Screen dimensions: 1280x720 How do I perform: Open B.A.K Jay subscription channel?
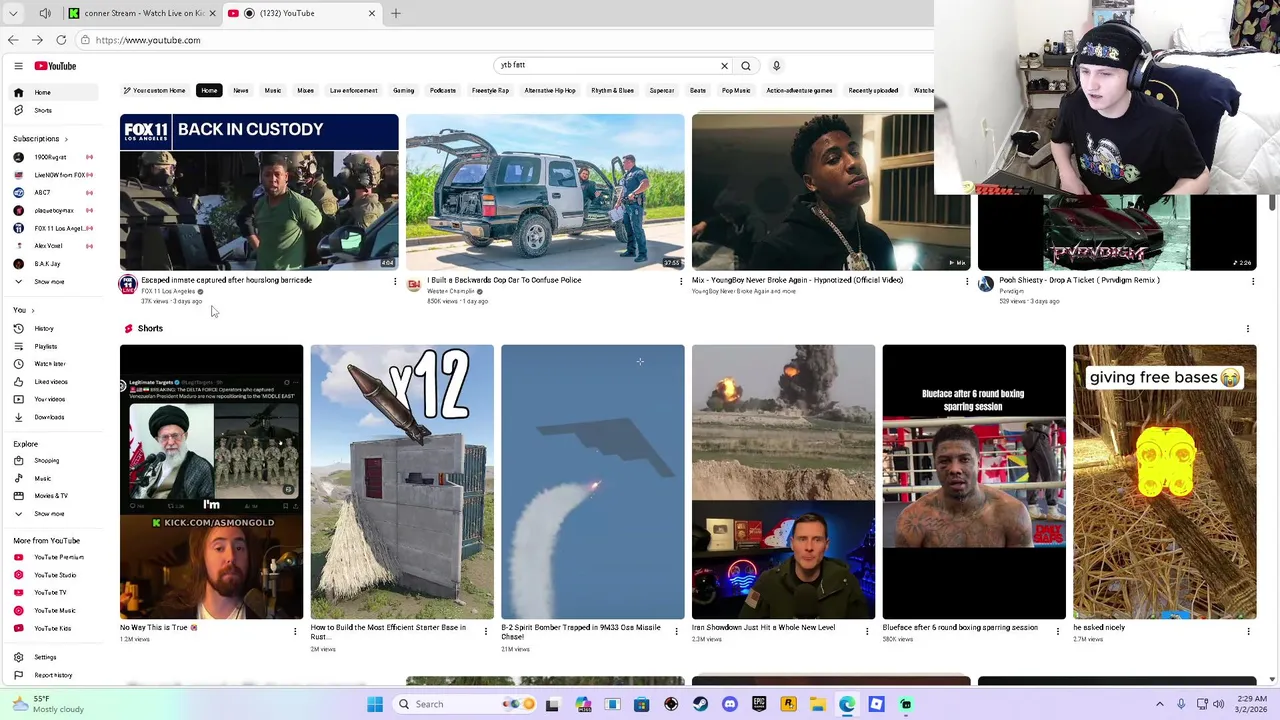tap(55, 264)
